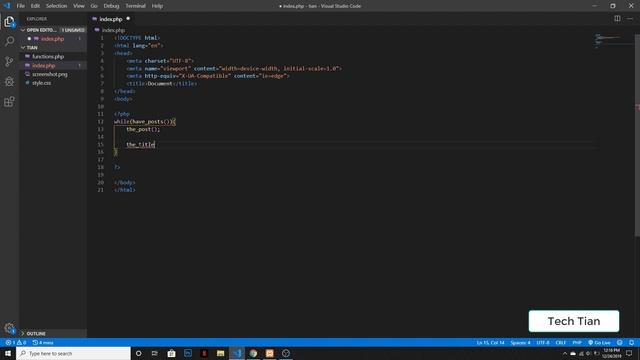Click the unsaved dot on index.php tab
Viewport: 640px width, 360px height.
[x=128, y=18]
